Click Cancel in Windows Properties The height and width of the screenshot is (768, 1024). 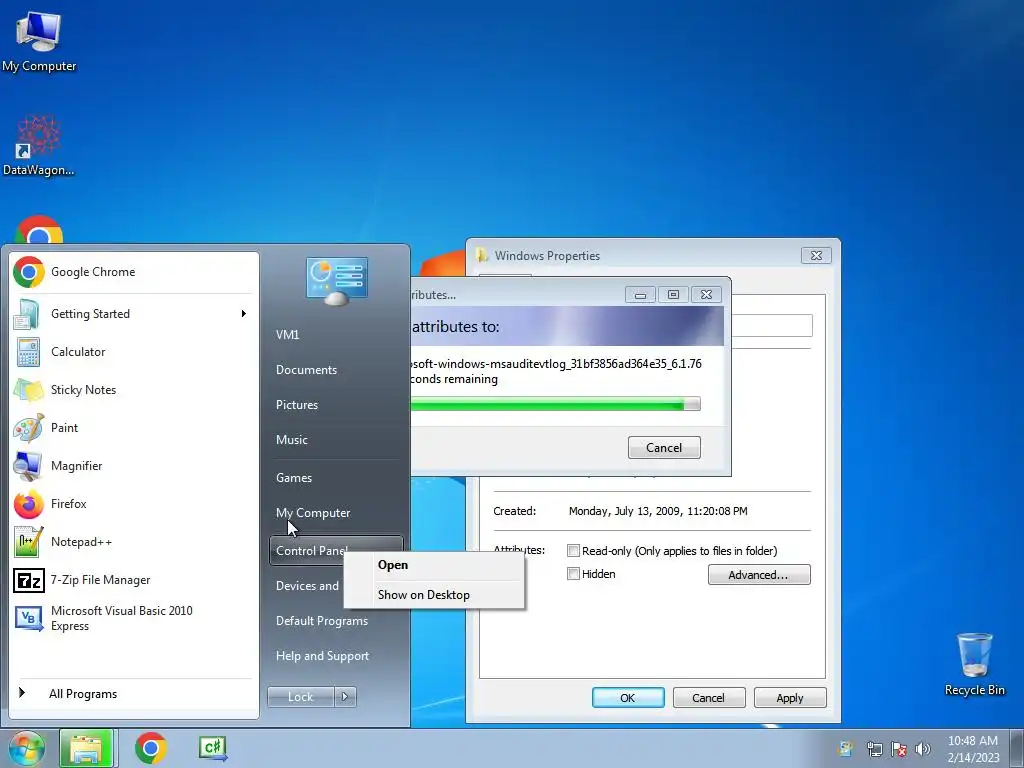[x=709, y=697]
